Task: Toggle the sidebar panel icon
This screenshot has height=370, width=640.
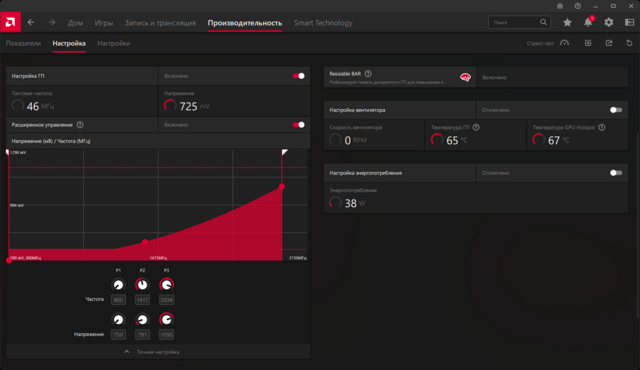Action: (x=629, y=22)
